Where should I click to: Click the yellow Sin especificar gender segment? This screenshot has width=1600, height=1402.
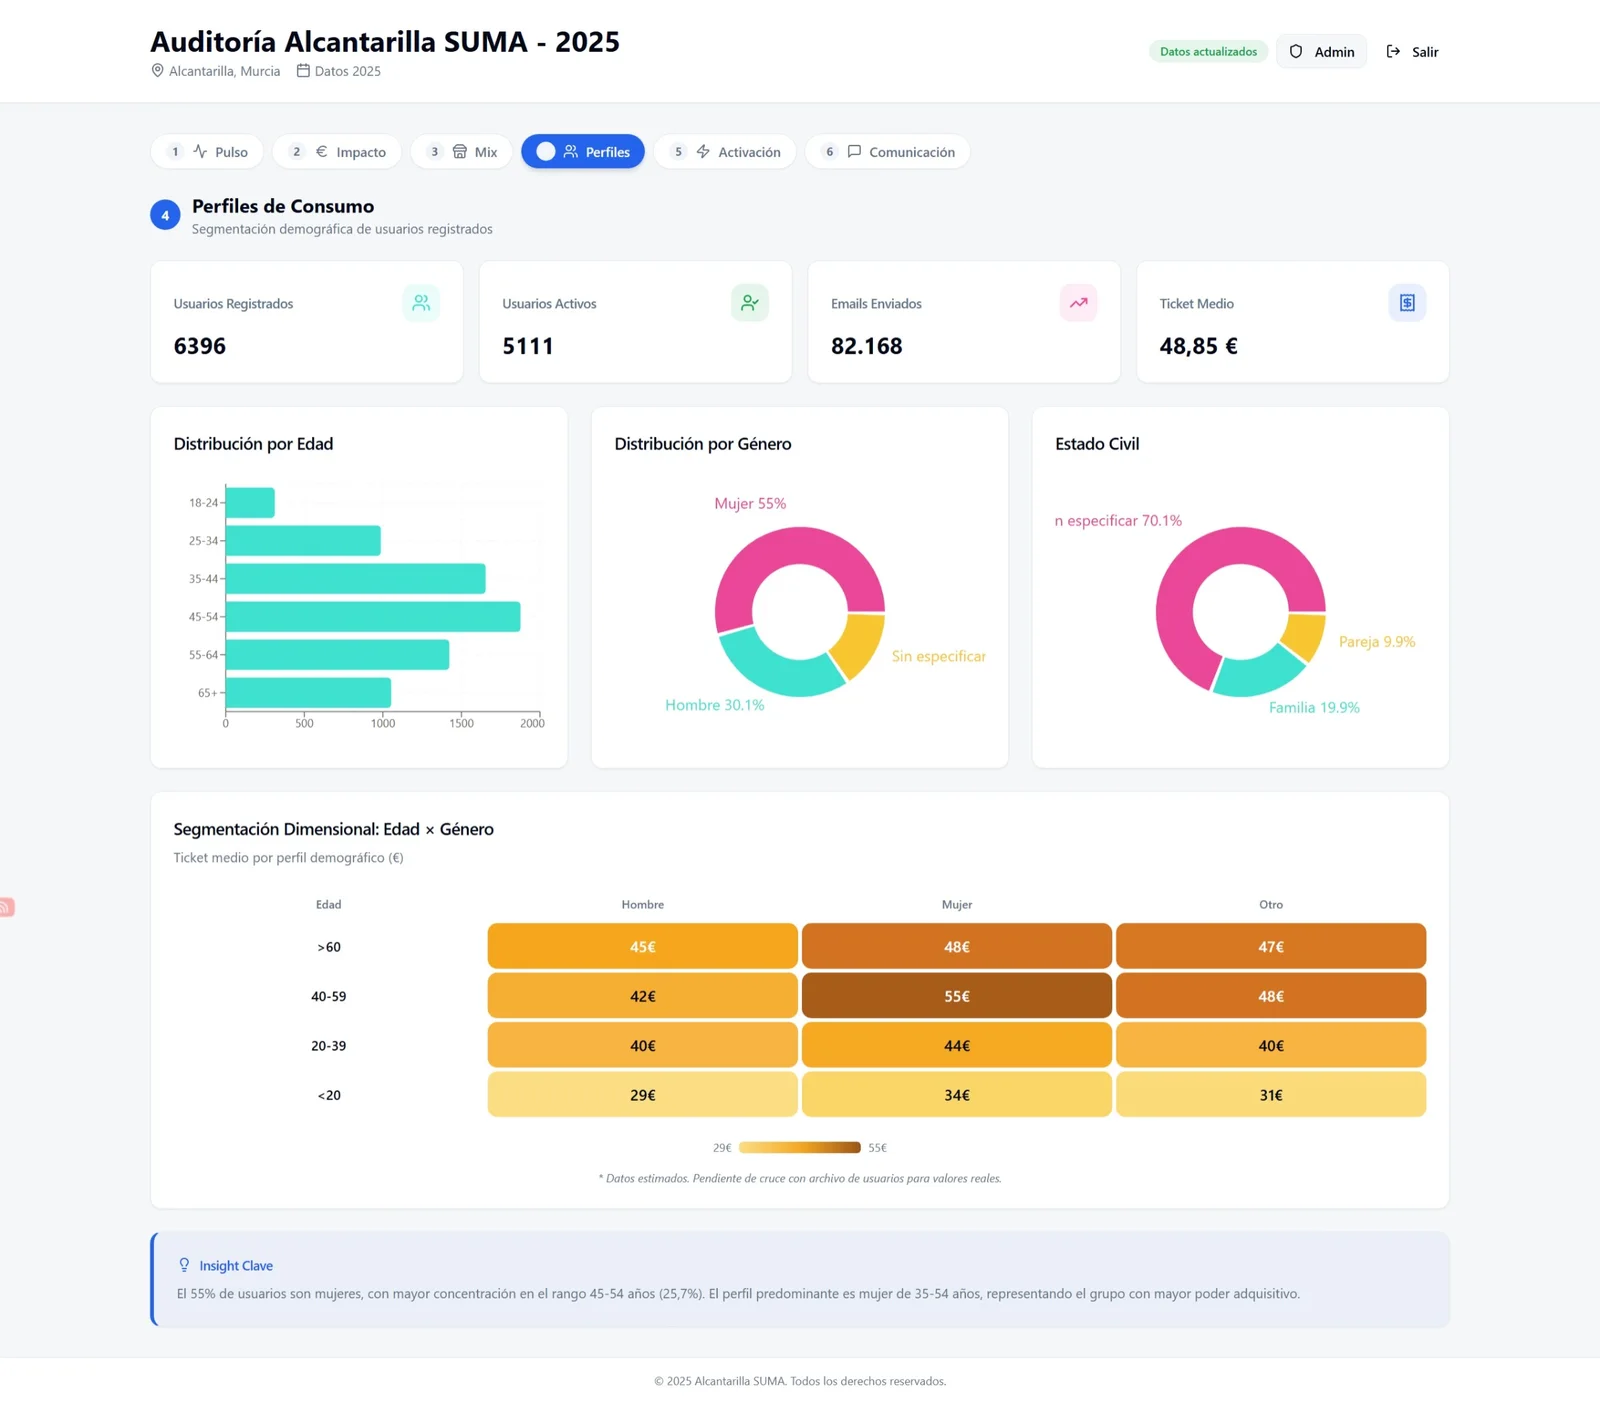click(861, 644)
